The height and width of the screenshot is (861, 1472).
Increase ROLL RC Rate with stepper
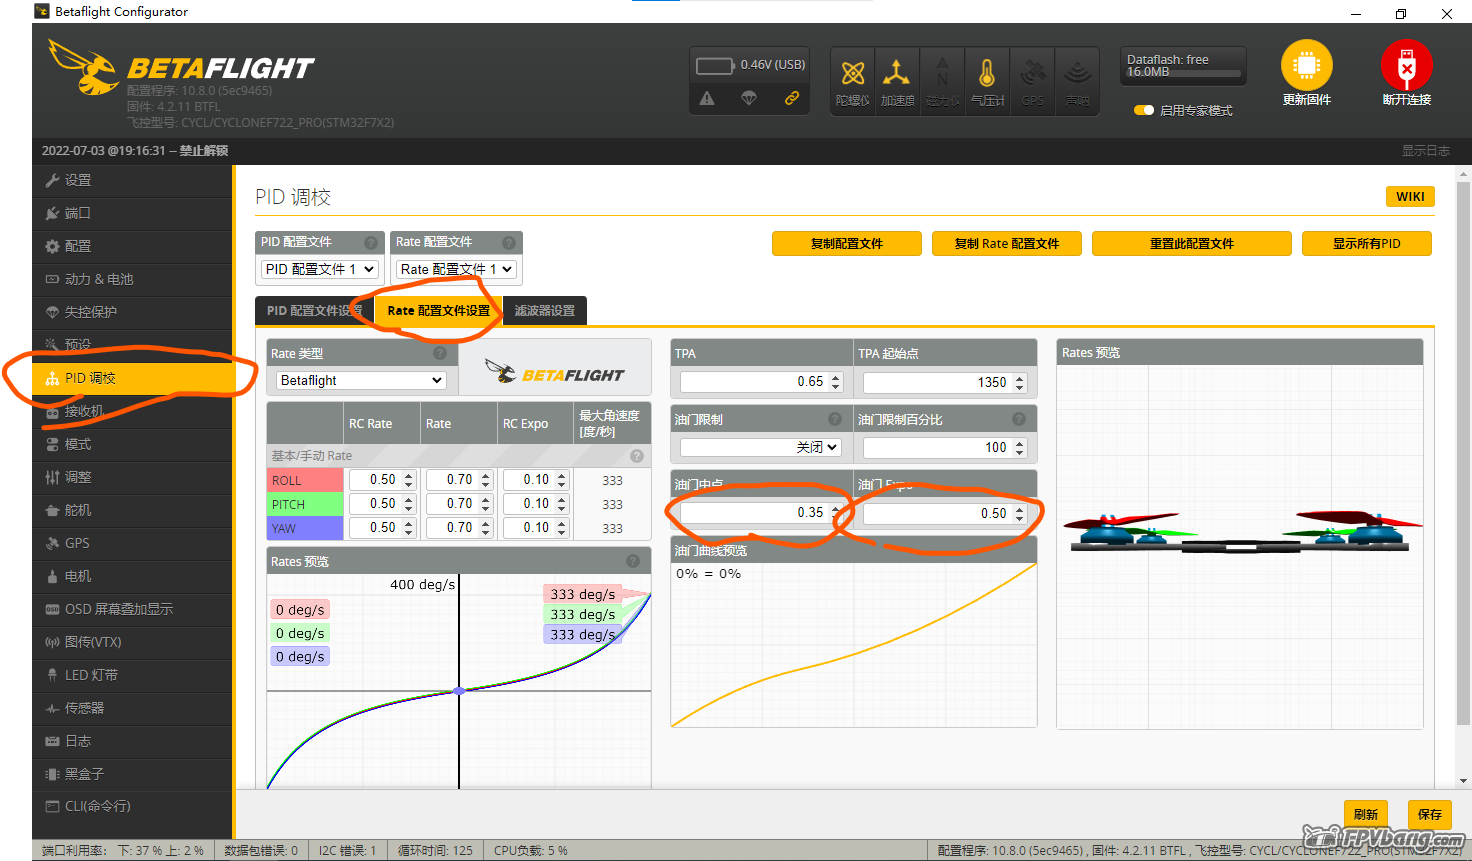409,475
